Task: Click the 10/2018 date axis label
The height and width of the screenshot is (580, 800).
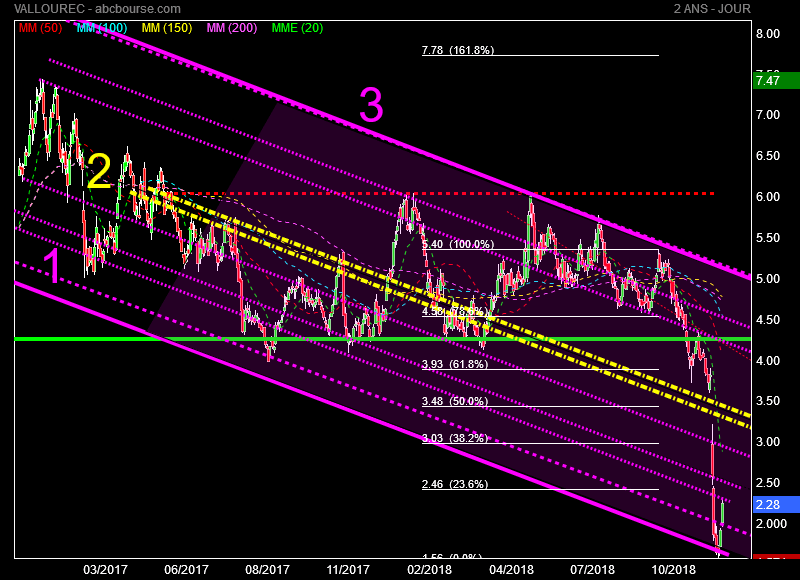Action: click(x=673, y=569)
